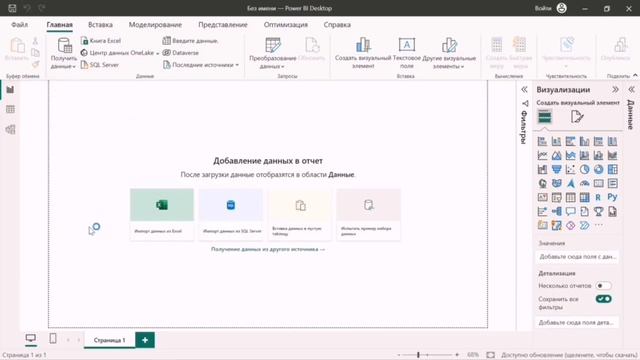
Task: Insert a matrix visual
Action: (584, 198)
